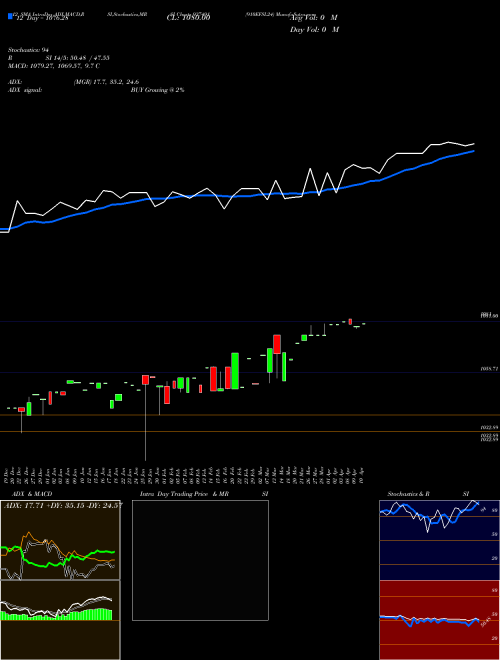
Task: Click the end of the thick blue SMA line
Action: coord(474,151)
